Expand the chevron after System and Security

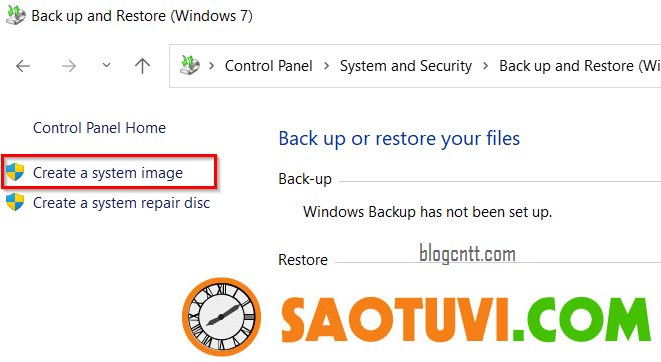click(485, 66)
